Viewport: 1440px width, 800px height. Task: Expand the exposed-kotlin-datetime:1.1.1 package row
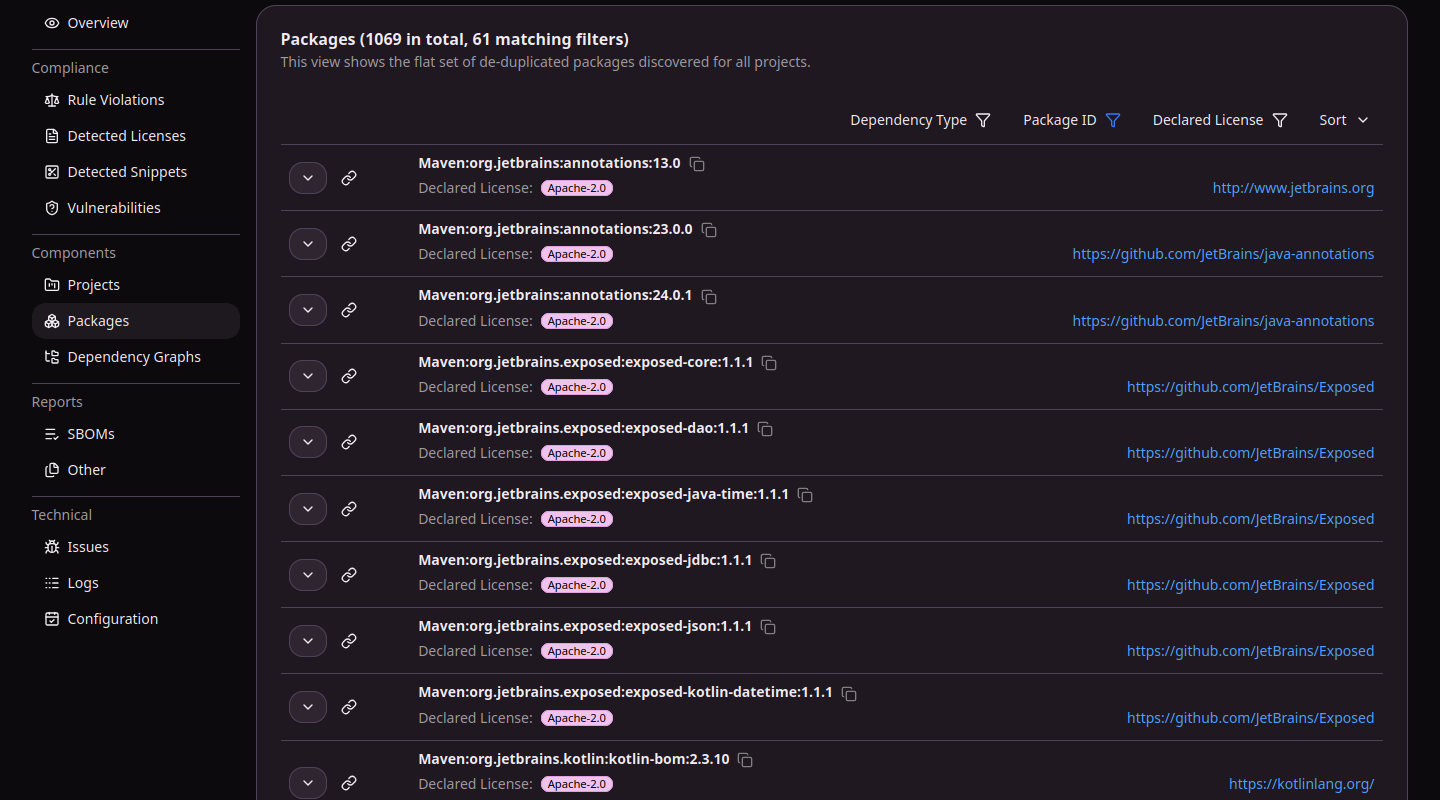[x=308, y=707]
